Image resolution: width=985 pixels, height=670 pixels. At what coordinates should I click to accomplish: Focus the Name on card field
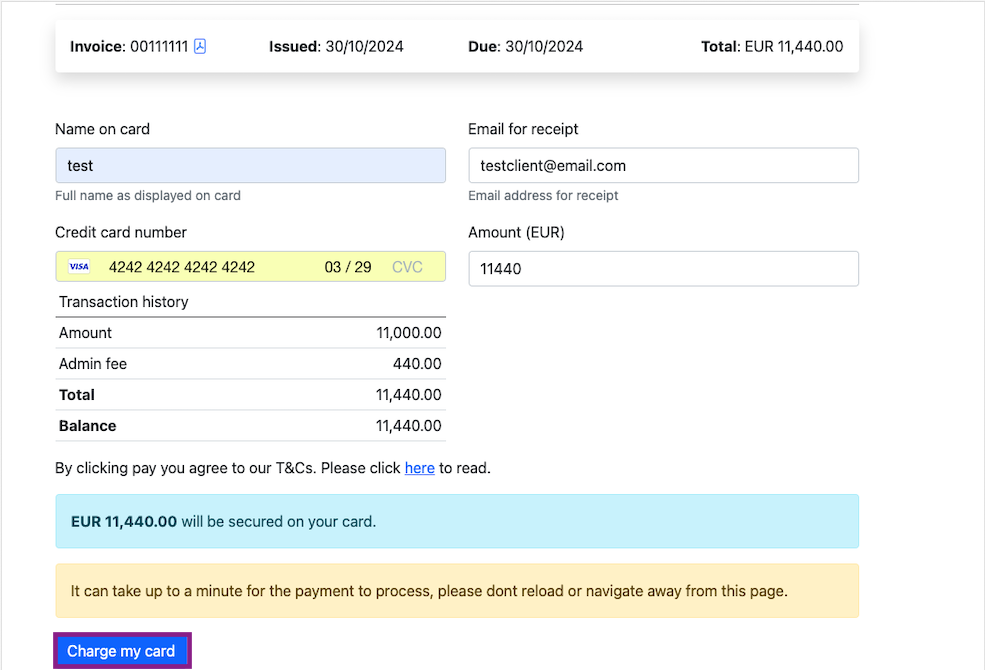(250, 166)
